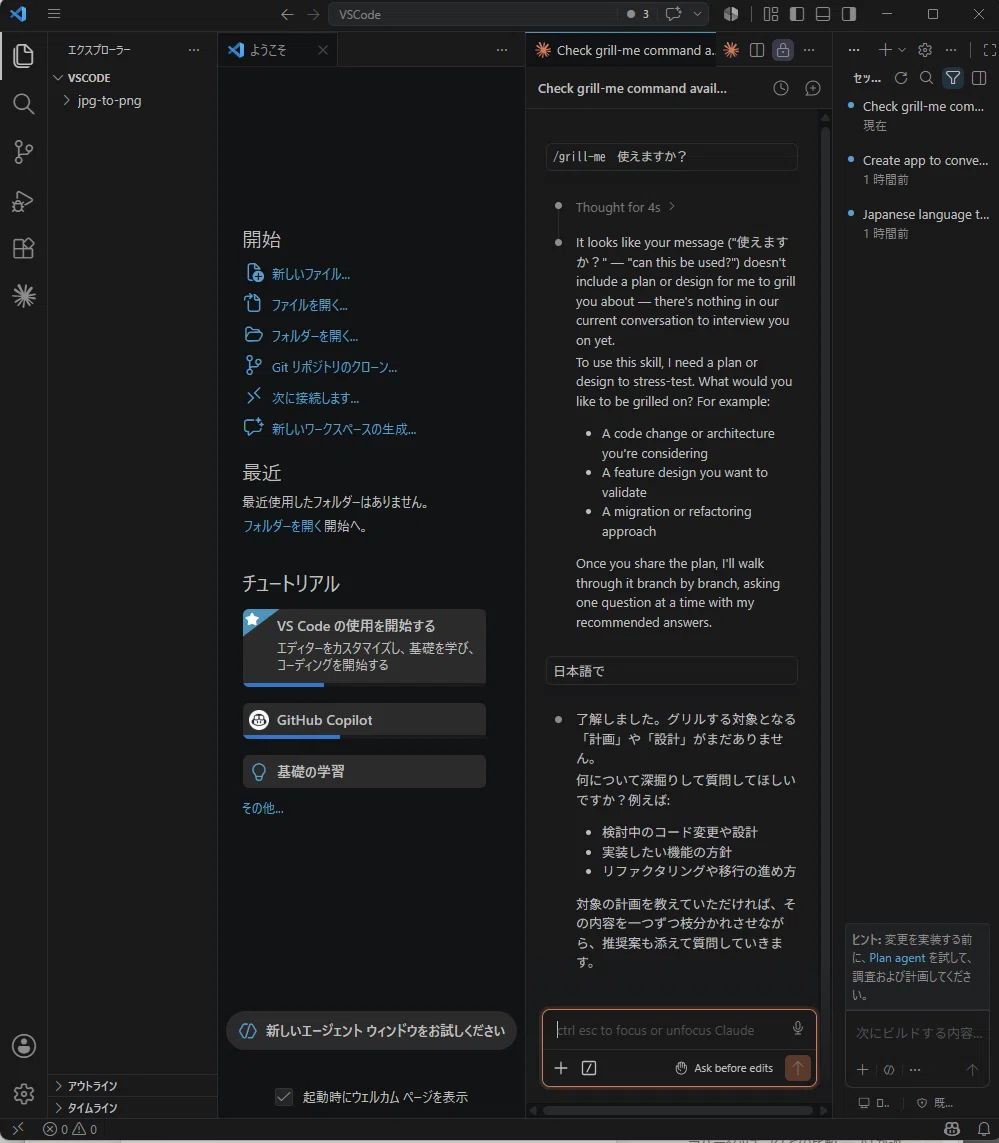
Task: Click the Claude spark icon beside editor tab
Action: (731, 50)
